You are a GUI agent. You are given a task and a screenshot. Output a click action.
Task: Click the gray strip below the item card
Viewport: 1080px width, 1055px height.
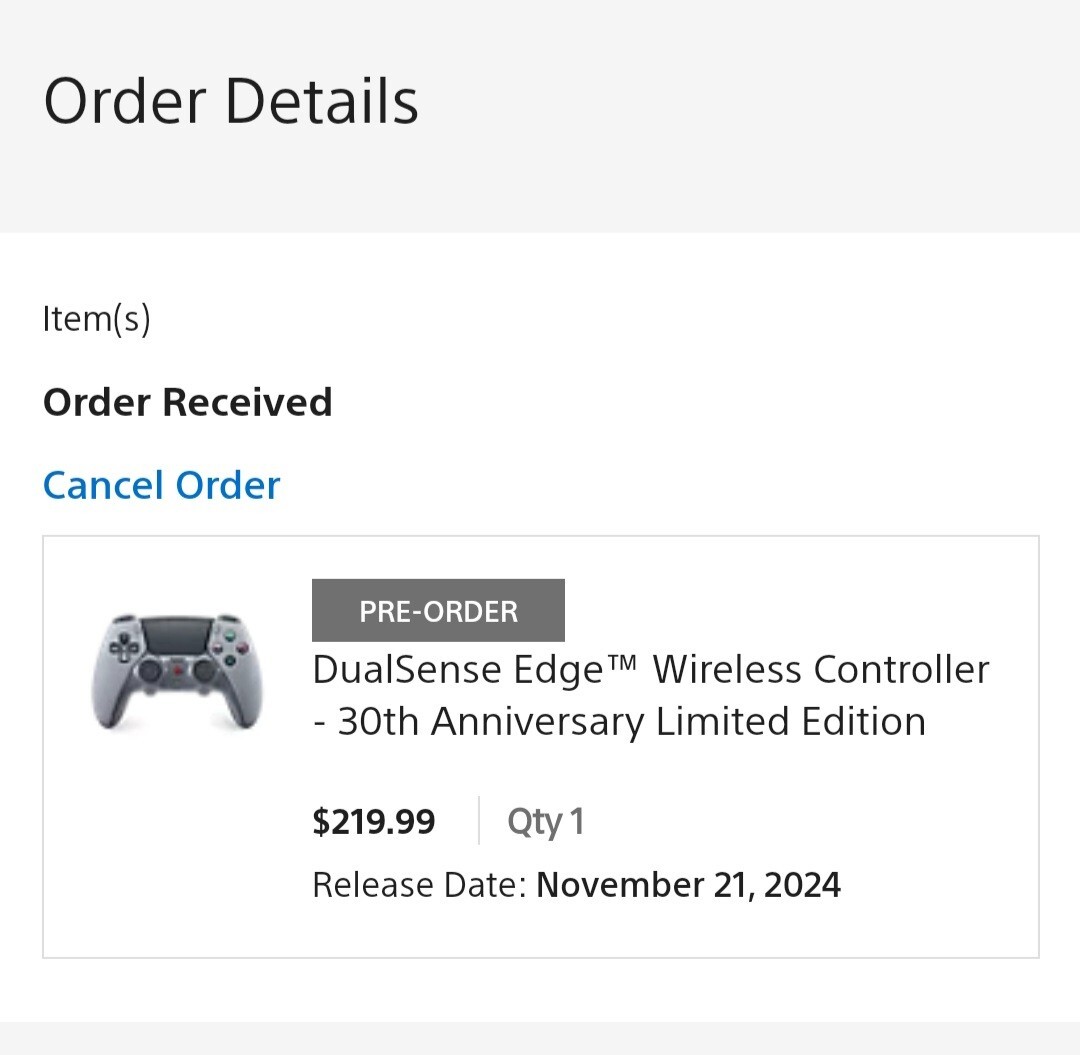[x=540, y=1038]
